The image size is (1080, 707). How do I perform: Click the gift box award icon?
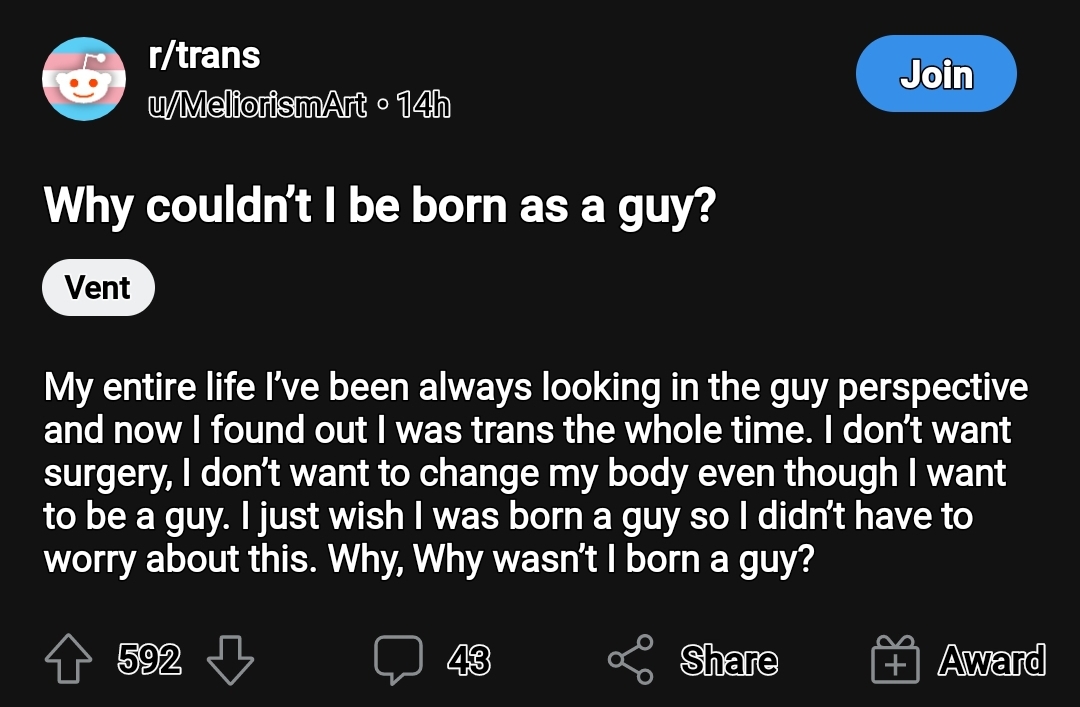tap(895, 659)
